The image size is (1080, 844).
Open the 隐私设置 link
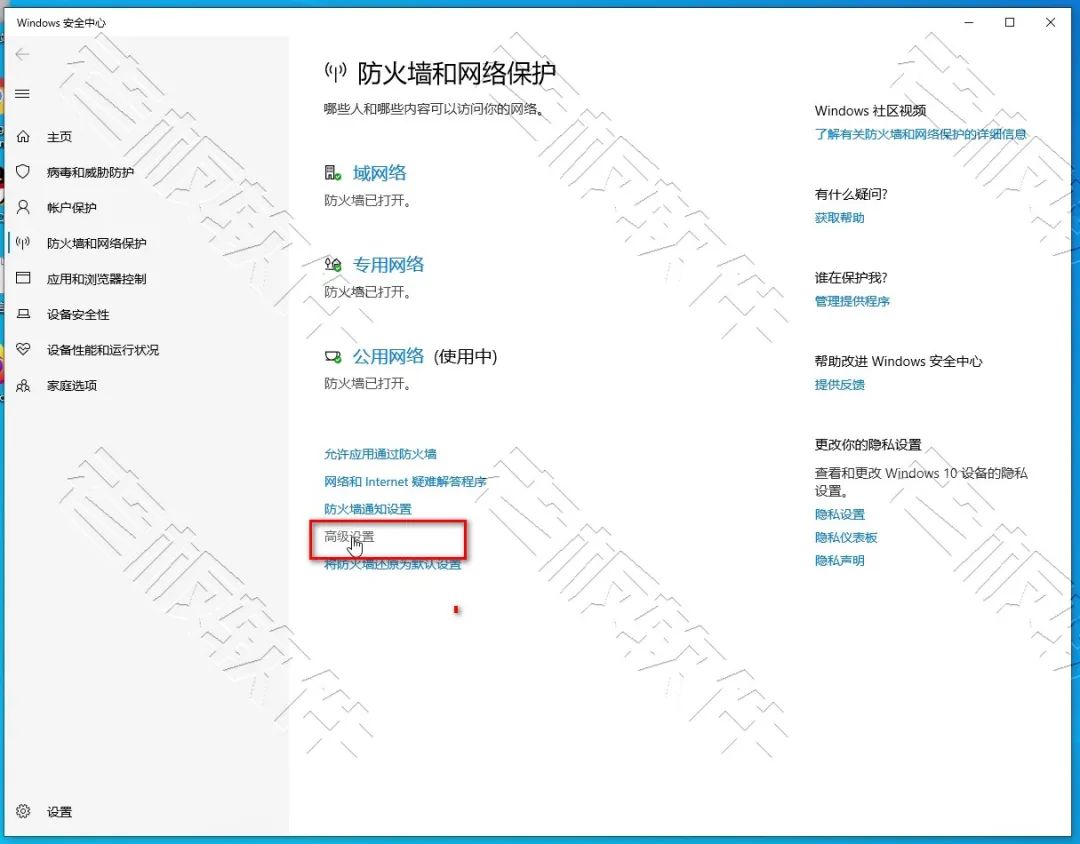[x=840, y=514]
